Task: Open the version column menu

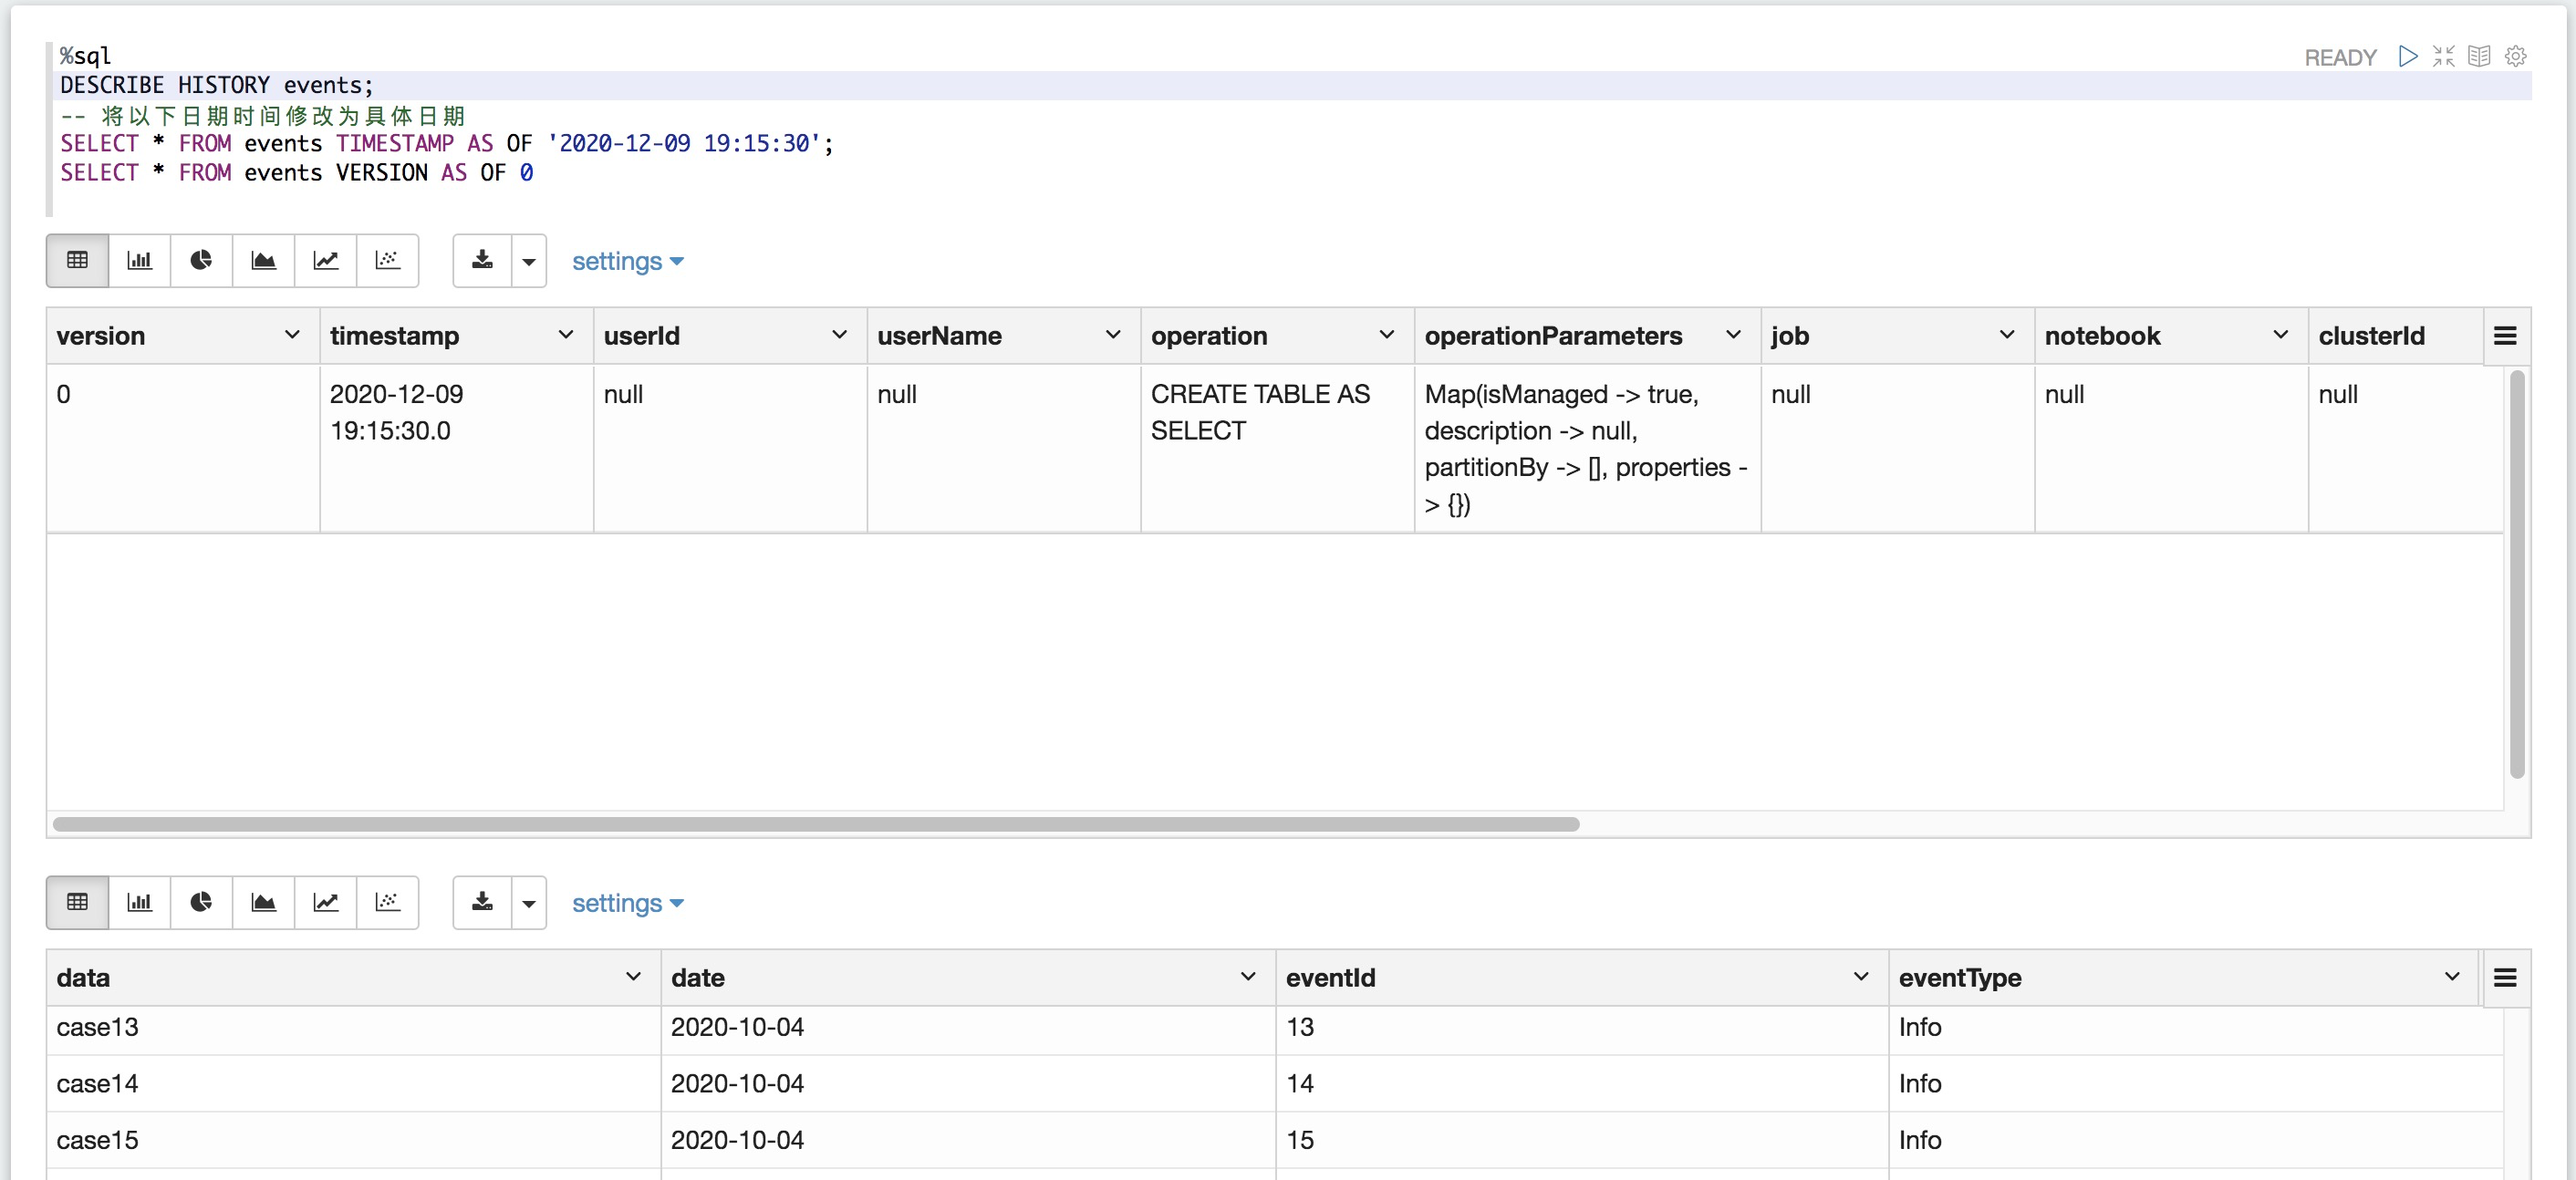Action: point(292,335)
